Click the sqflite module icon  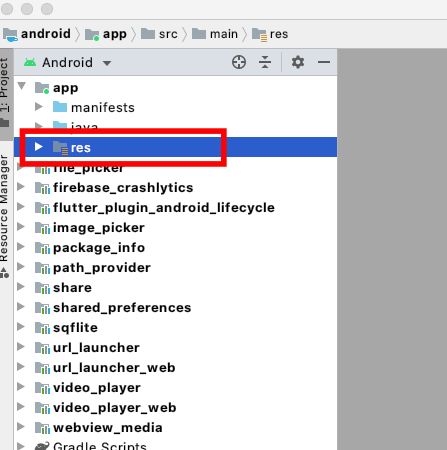click(x=42, y=328)
